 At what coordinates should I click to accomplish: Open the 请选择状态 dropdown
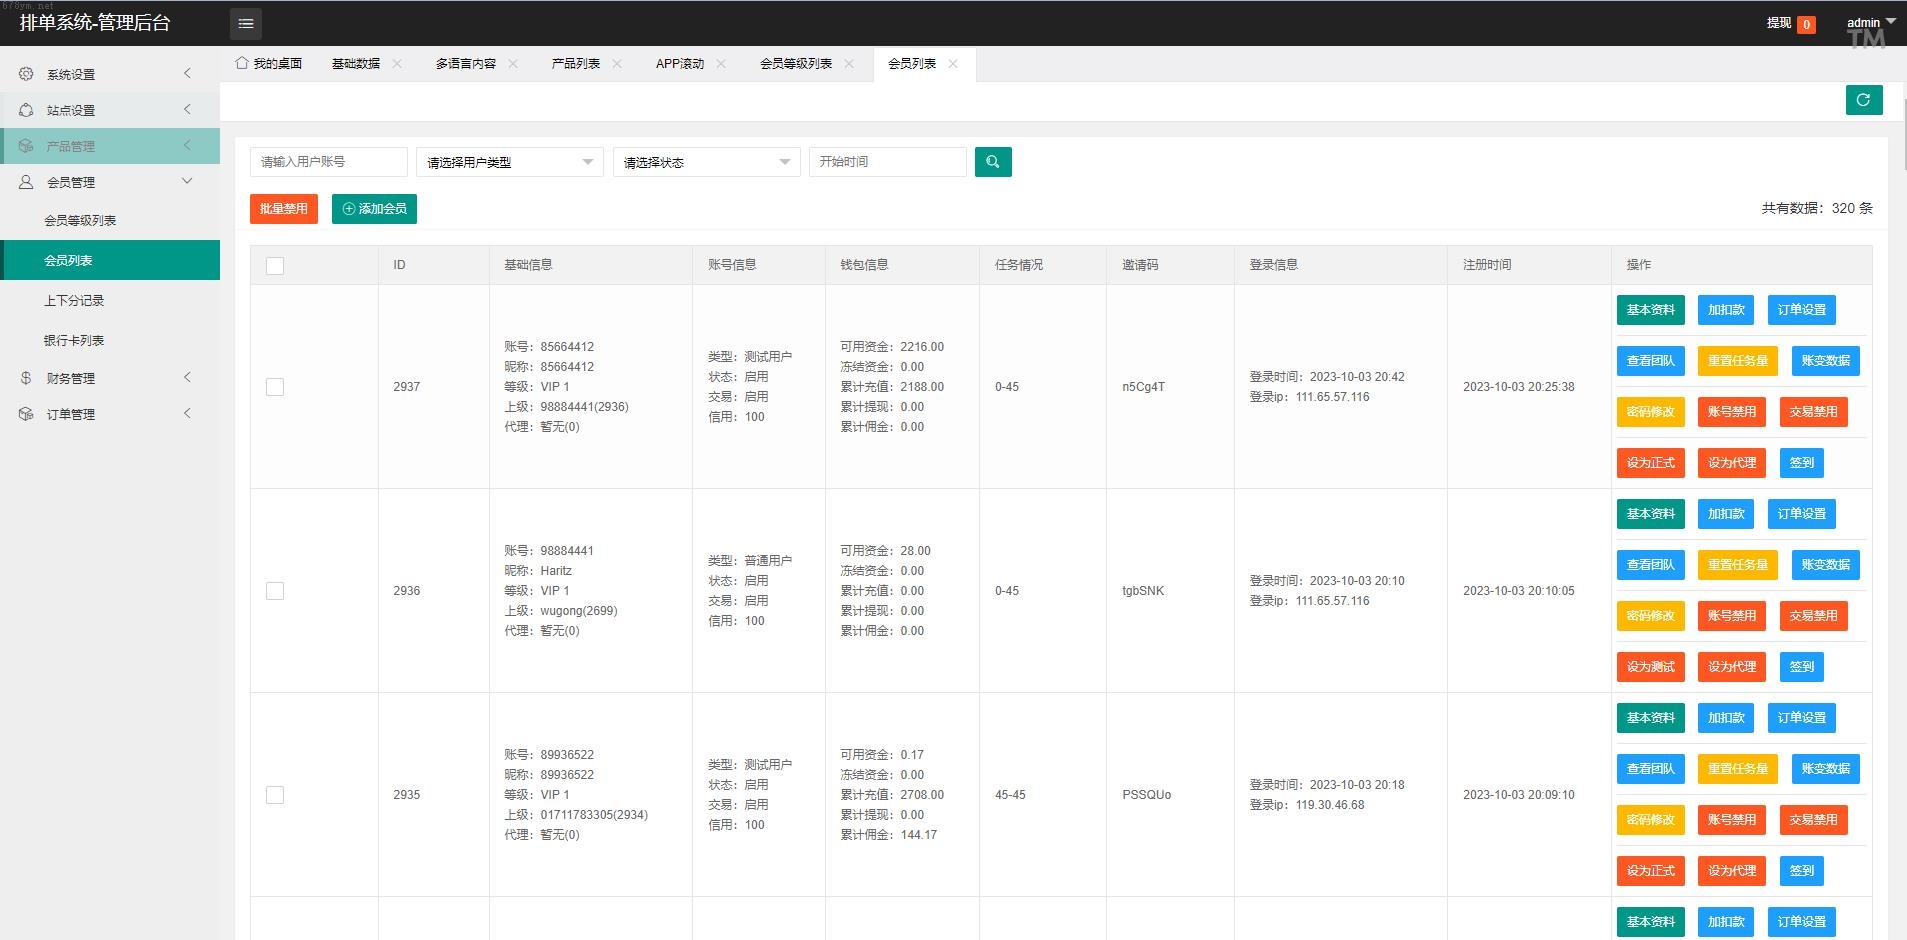click(706, 162)
